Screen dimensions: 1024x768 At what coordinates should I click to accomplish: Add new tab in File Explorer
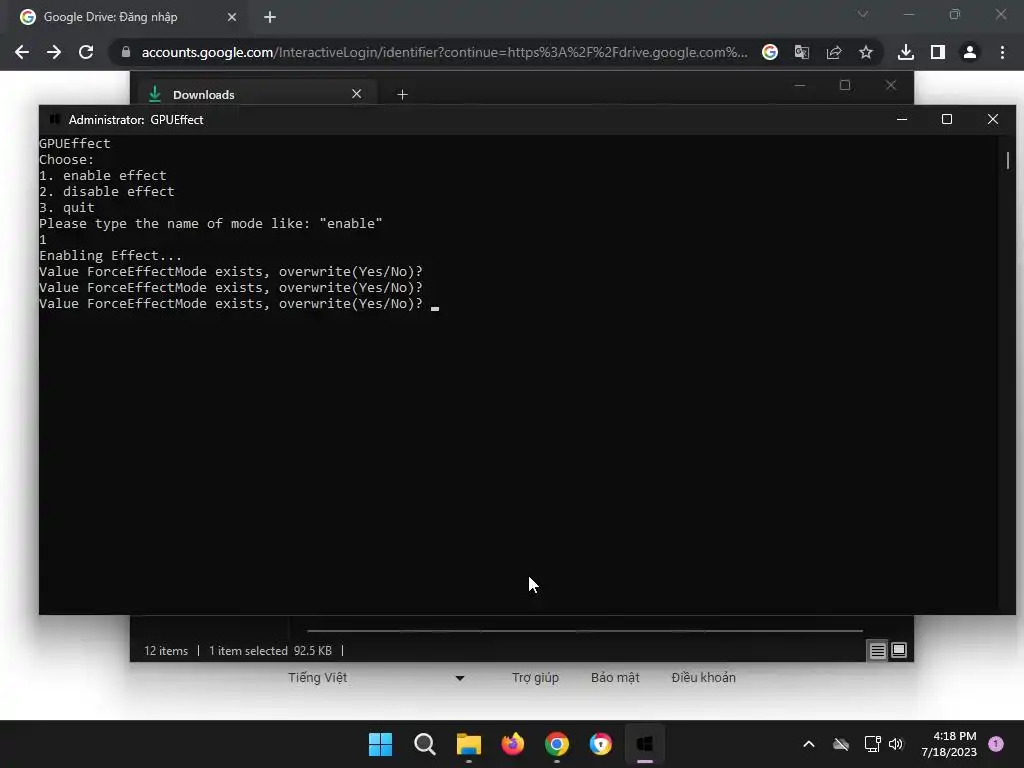pyautogui.click(x=402, y=95)
